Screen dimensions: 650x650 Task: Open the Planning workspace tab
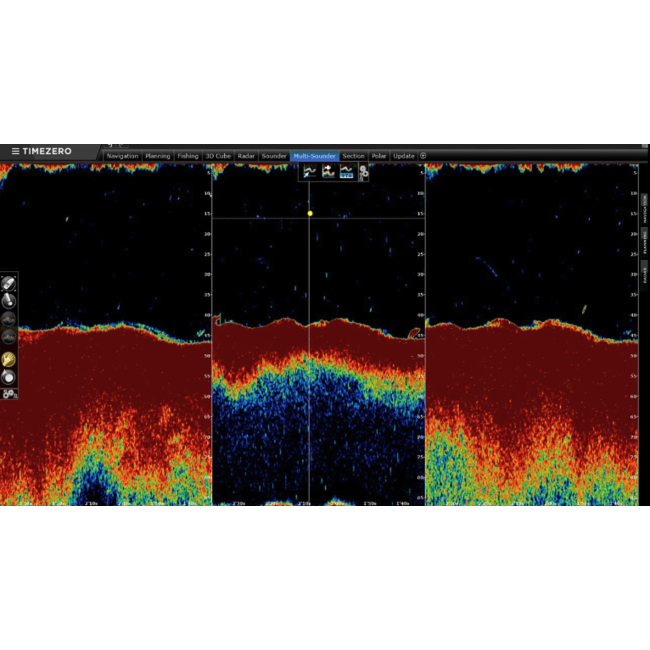[x=157, y=156]
